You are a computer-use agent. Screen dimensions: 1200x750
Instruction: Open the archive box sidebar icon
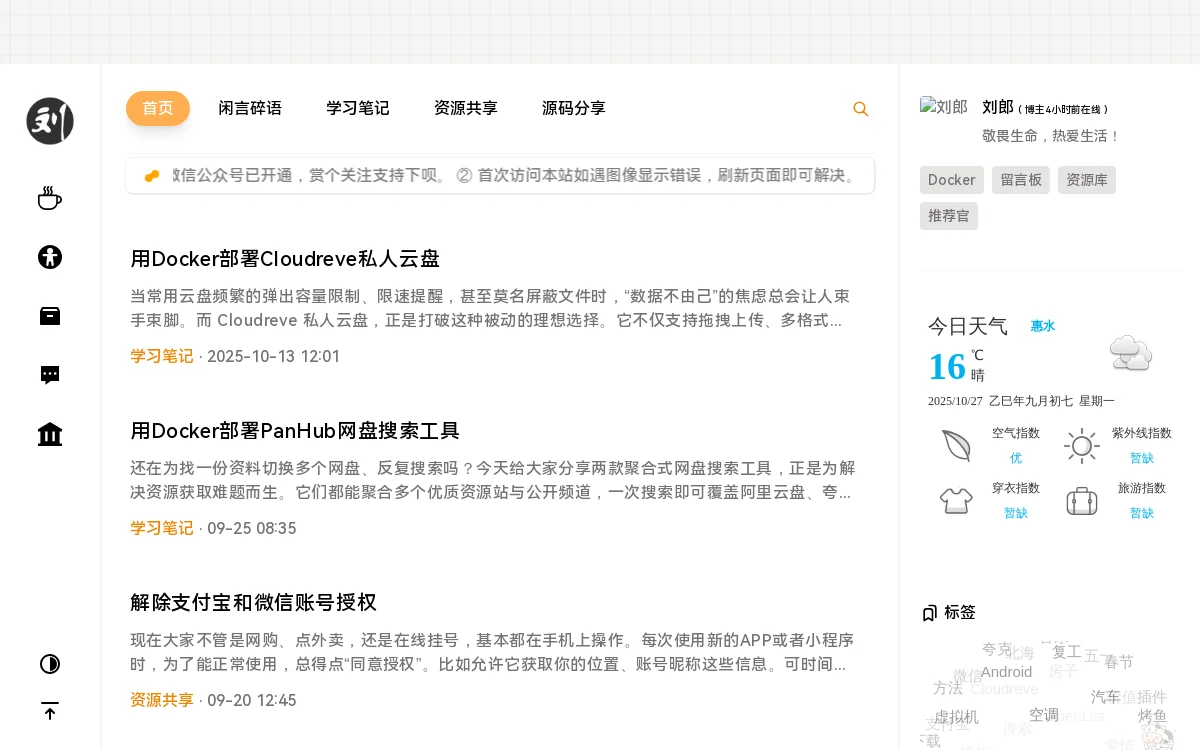pyautogui.click(x=50, y=316)
